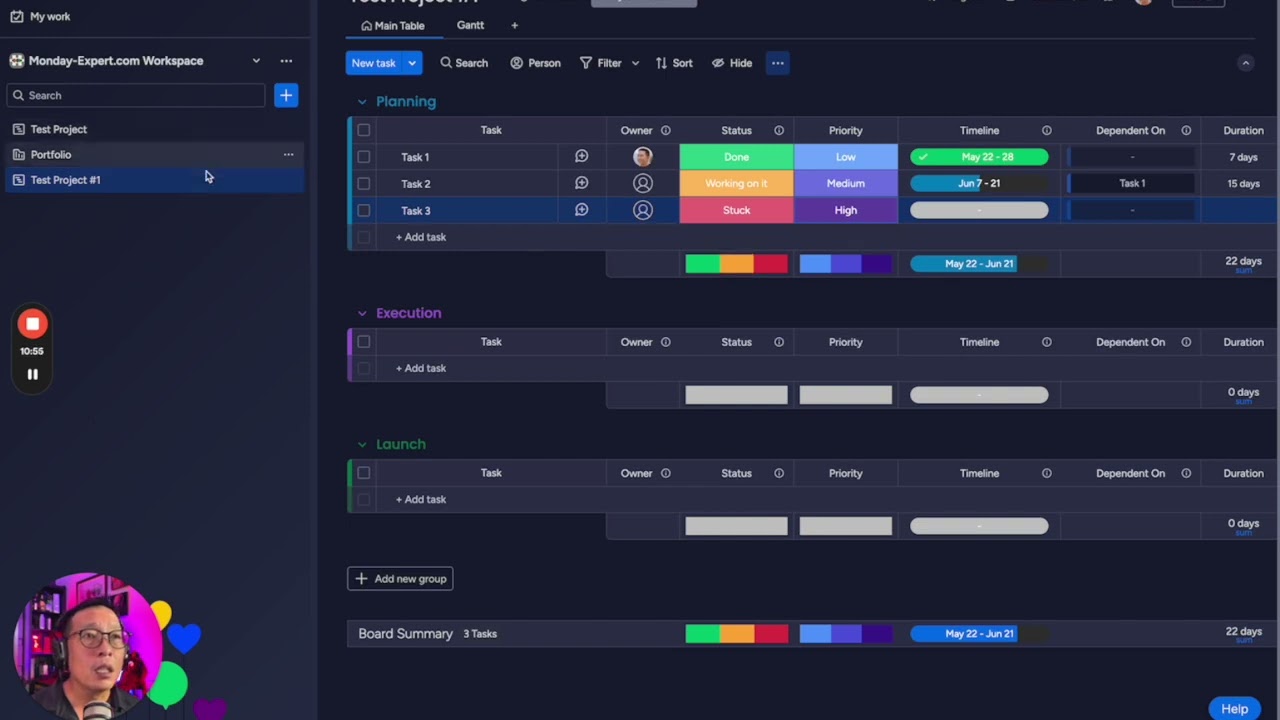Click the New task button
Screen dimensions: 1280x720
click(374, 63)
